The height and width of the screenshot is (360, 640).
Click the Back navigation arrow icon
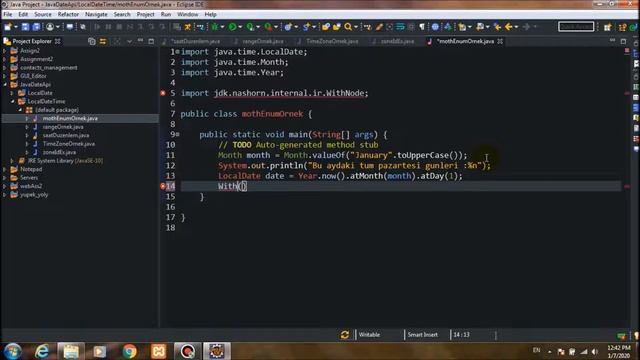coord(509,27)
